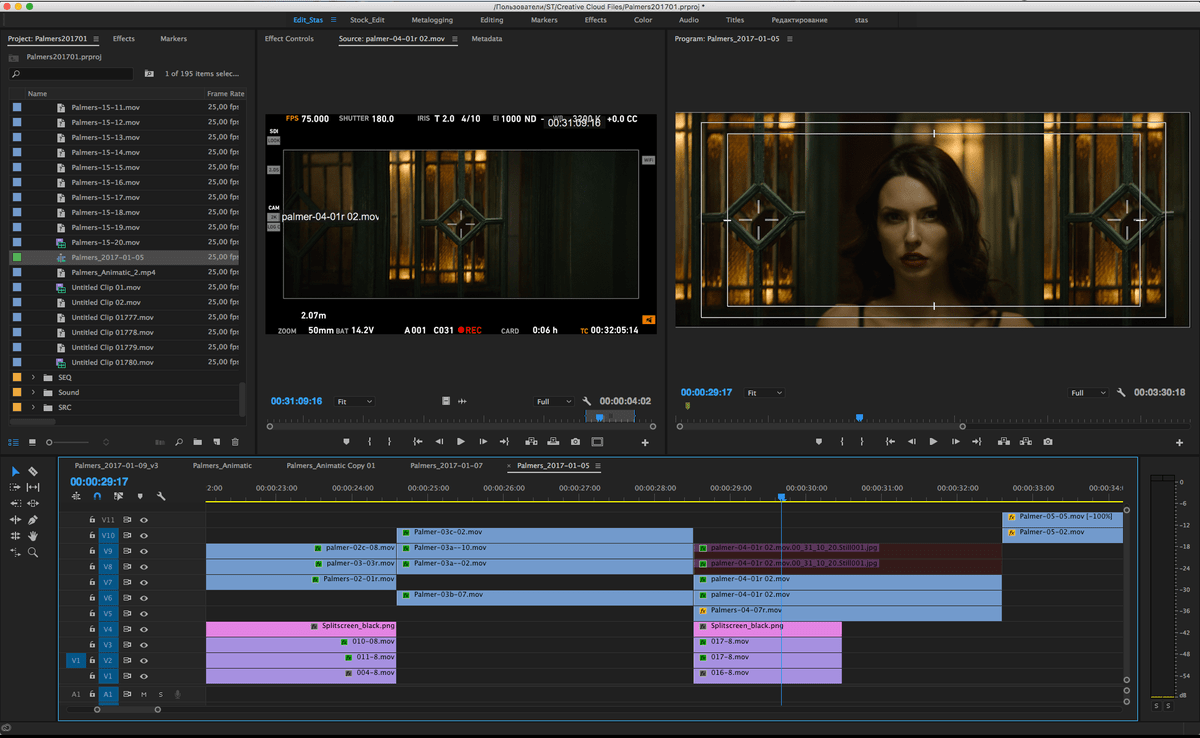Screen dimensions: 1200x738
Task: Play the clip in the Source monitor
Action: pos(461,441)
